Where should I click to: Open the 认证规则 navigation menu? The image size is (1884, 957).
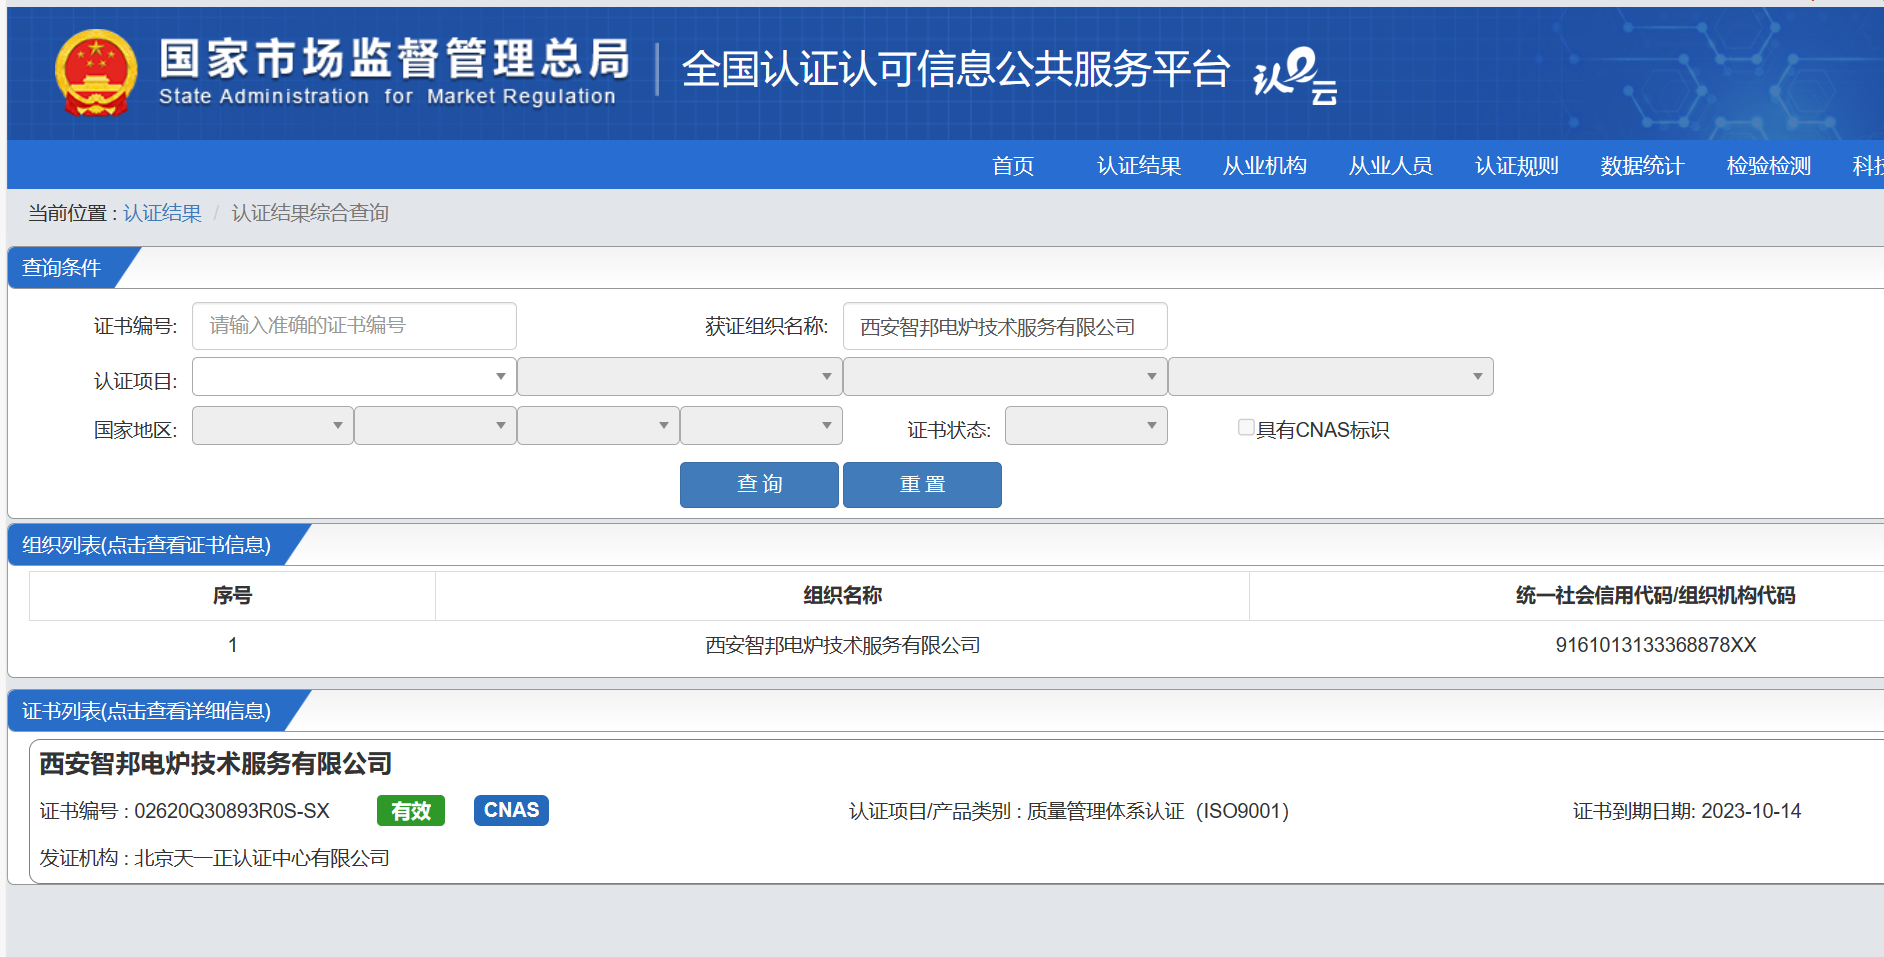1517,166
